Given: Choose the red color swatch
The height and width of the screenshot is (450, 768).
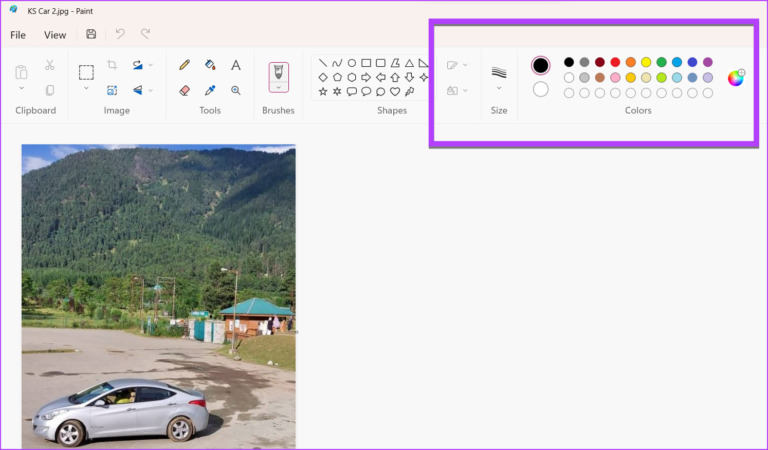Looking at the screenshot, I should pyautogui.click(x=615, y=62).
